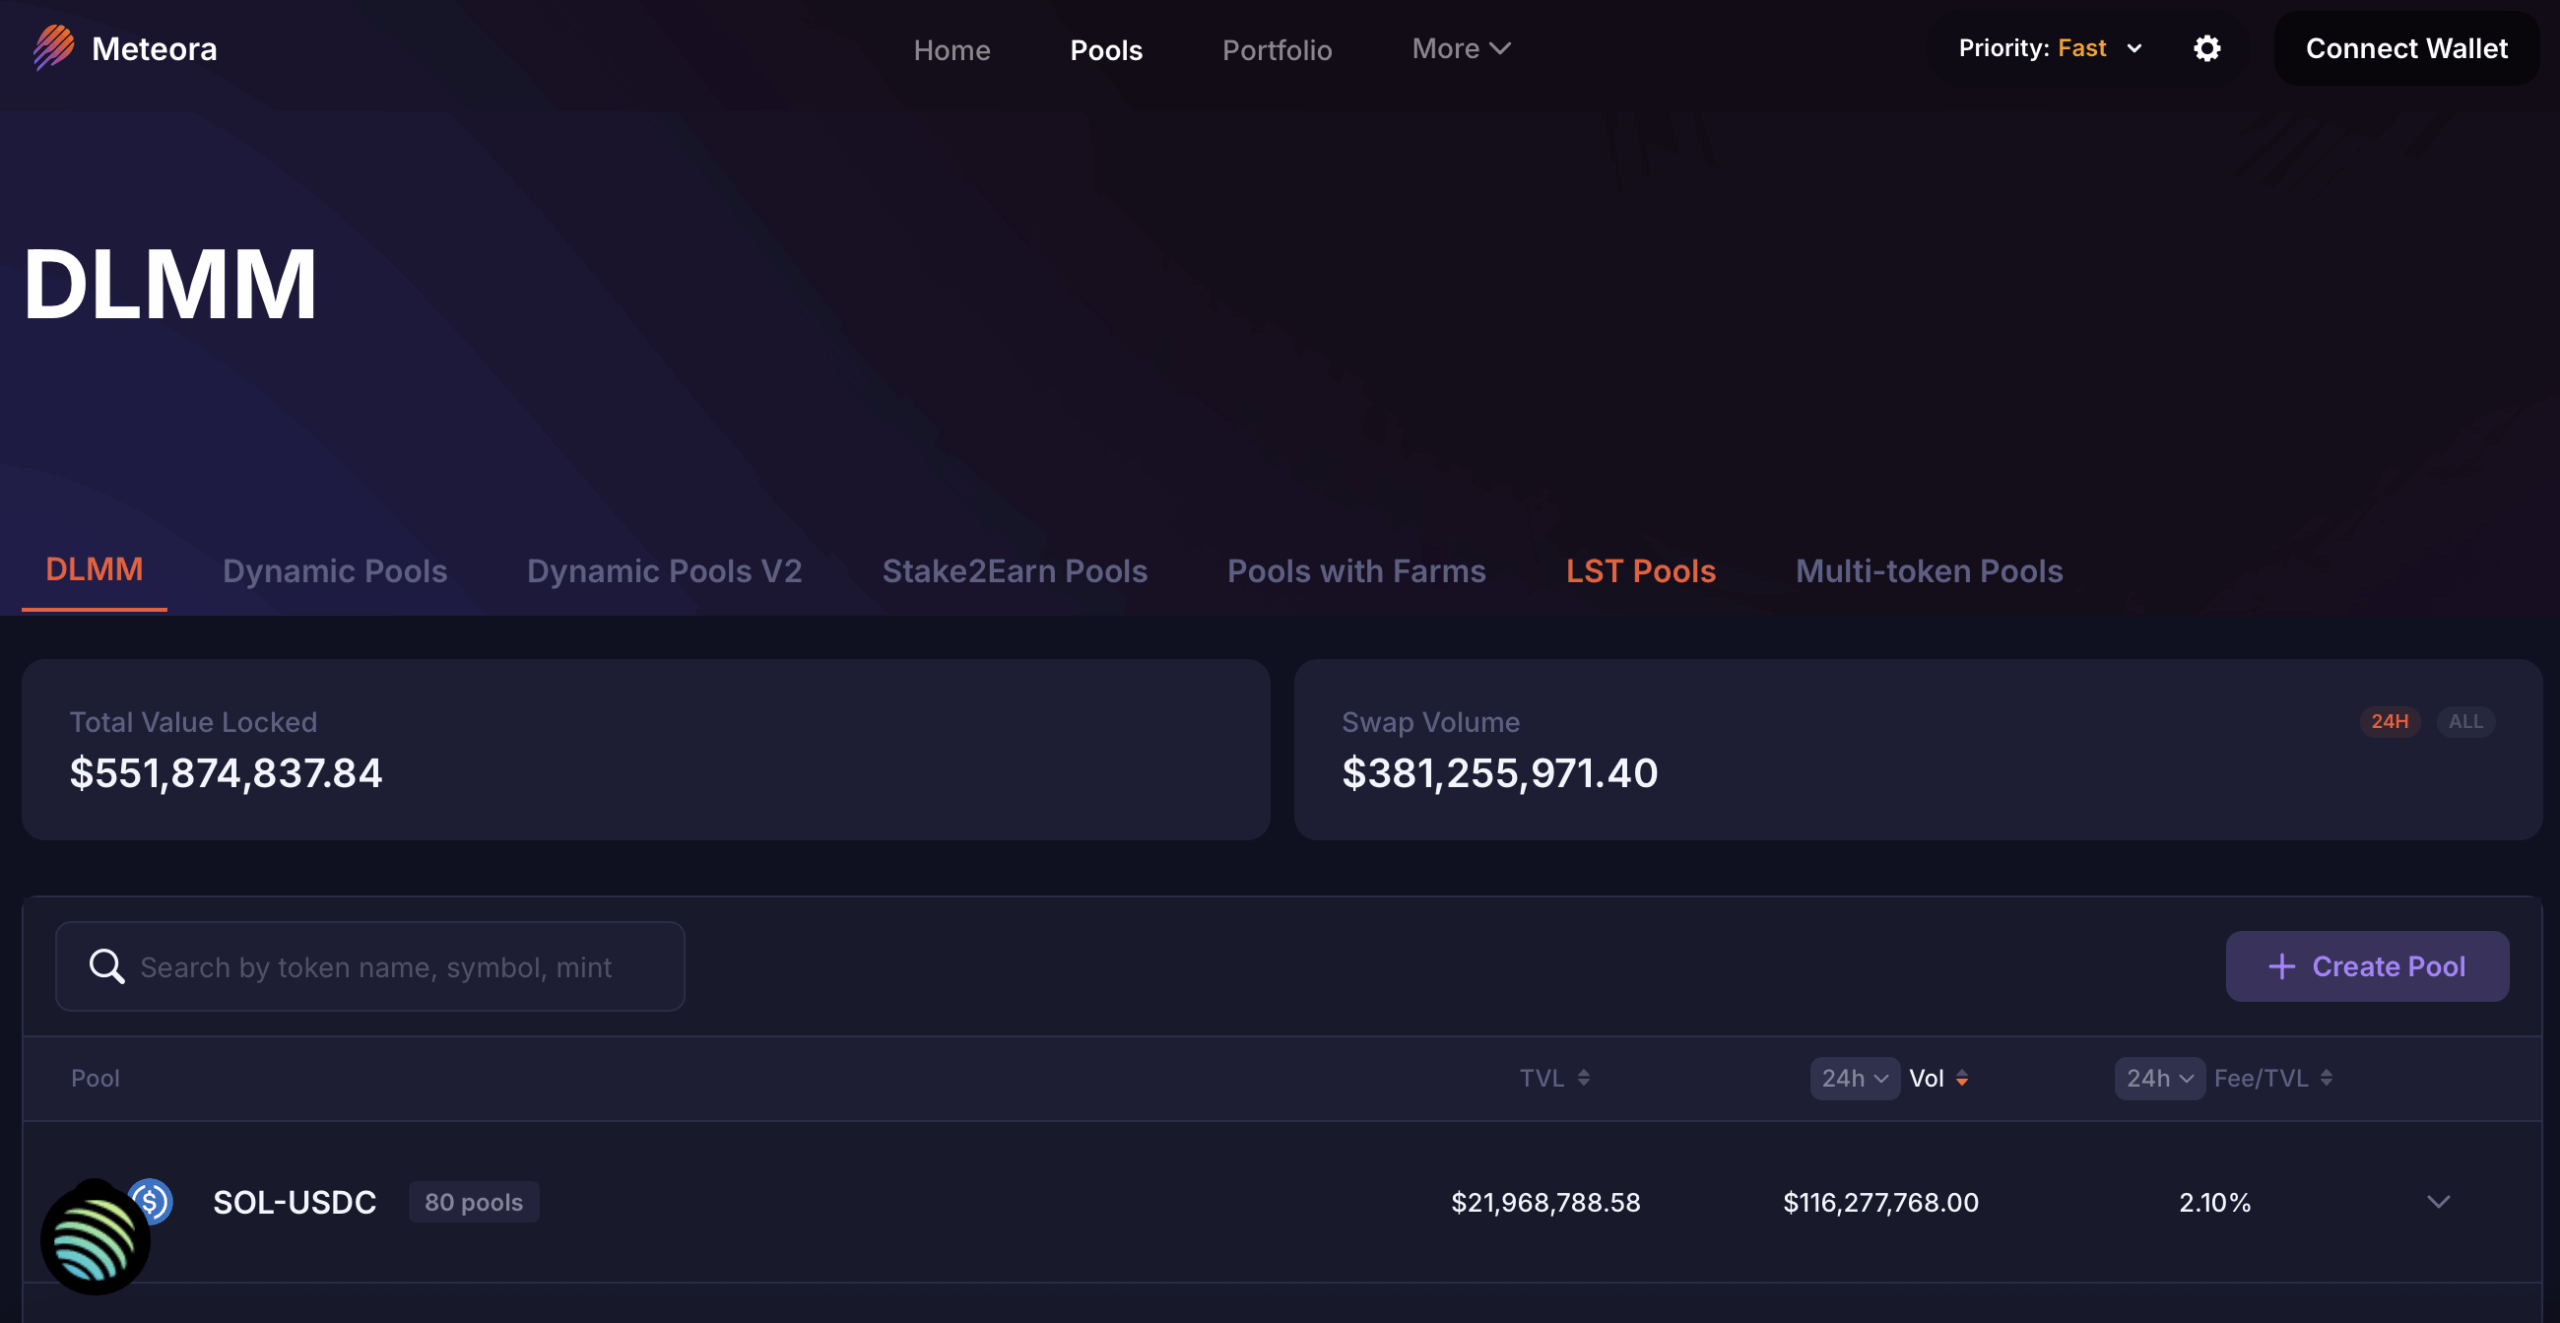The image size is (2560, 1323).
Task: Click the SOL token icon
Action: [95, 1239]
